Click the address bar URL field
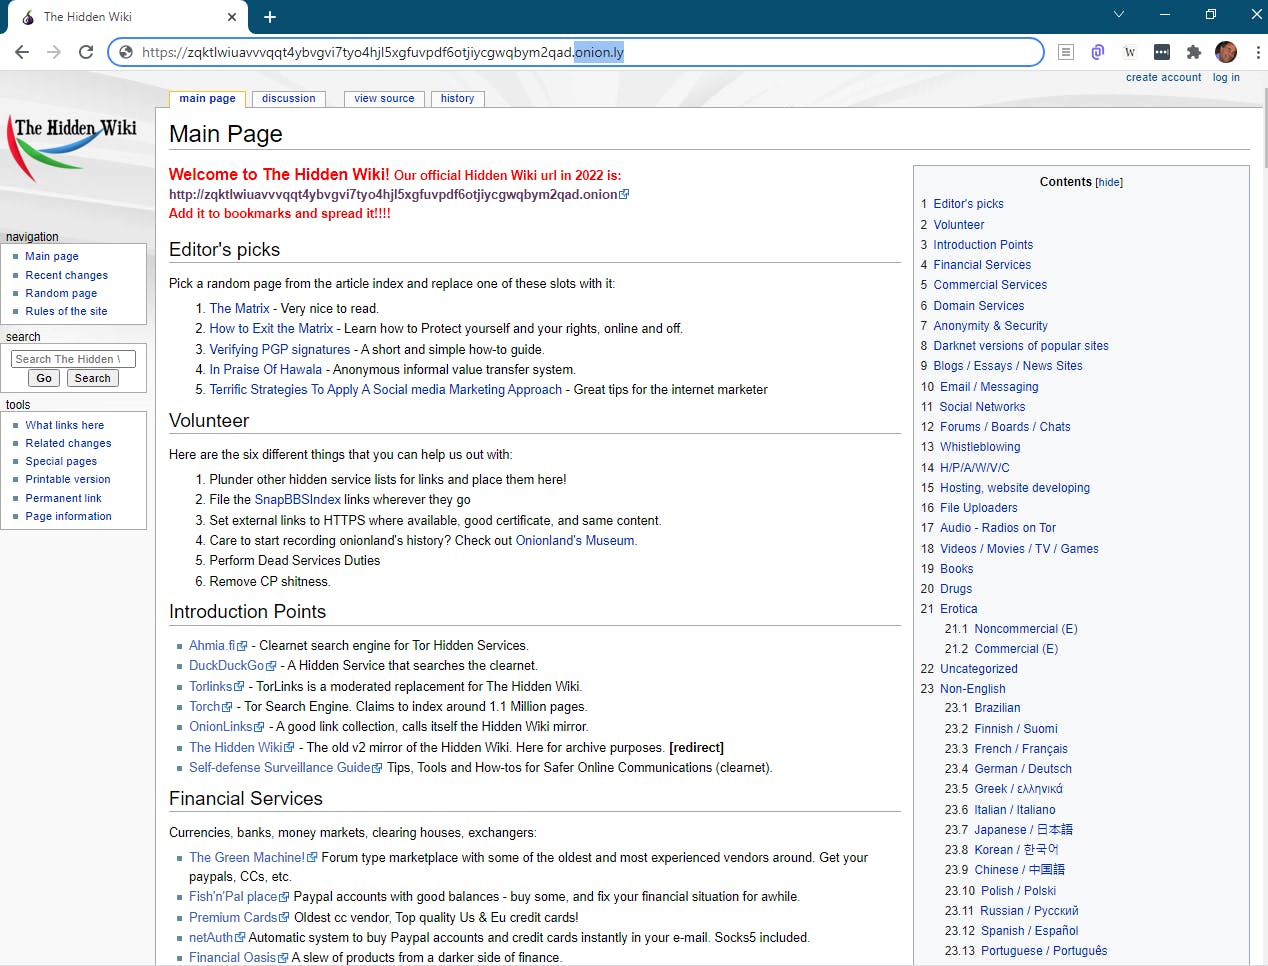1268x966 pixels. pyautogui.click(x=575, y=52)
